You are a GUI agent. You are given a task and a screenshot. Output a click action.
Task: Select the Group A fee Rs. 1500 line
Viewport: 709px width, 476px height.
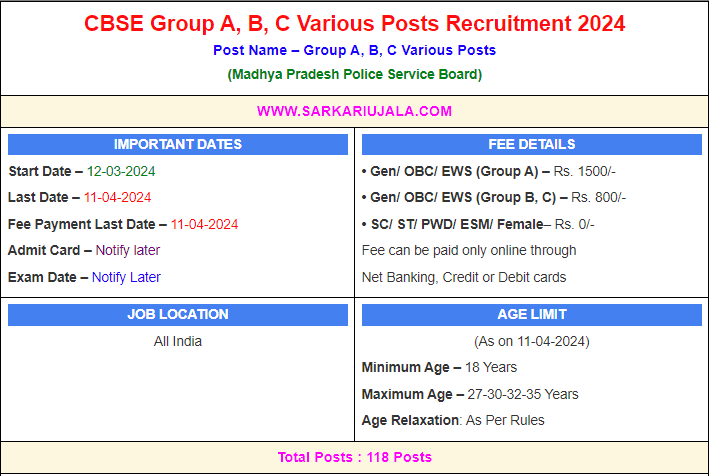491,171
